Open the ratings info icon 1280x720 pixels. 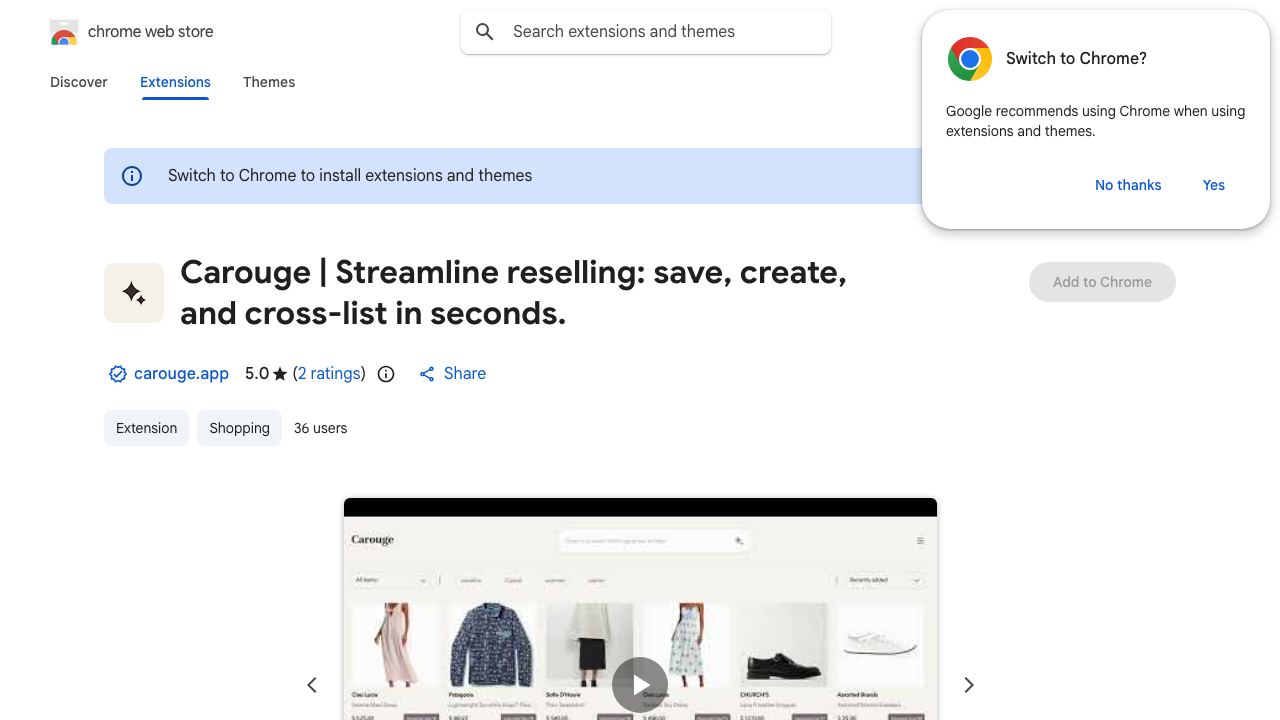tap(386, 374)
